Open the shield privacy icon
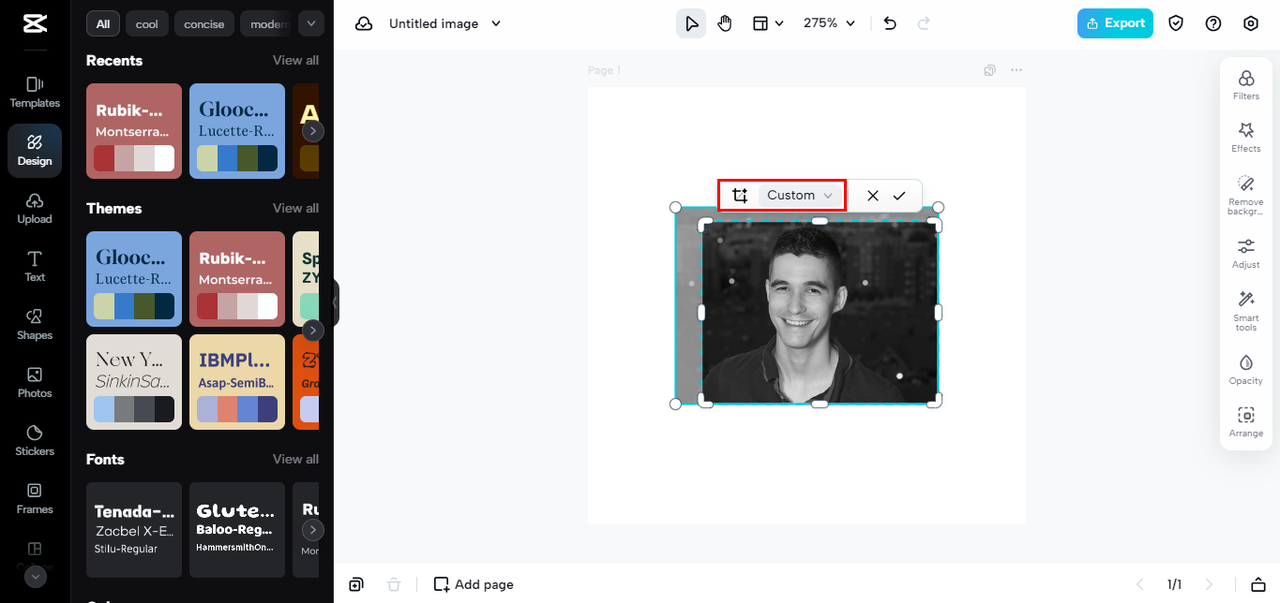1280x603 pixels. [x=1176, y=23]
